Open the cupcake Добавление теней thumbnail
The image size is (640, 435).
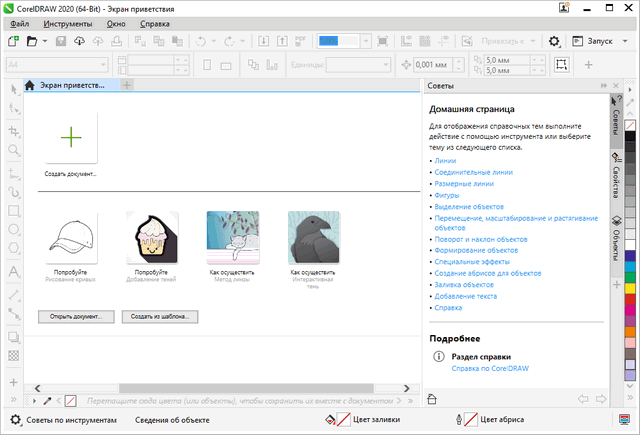click(152, 236)
